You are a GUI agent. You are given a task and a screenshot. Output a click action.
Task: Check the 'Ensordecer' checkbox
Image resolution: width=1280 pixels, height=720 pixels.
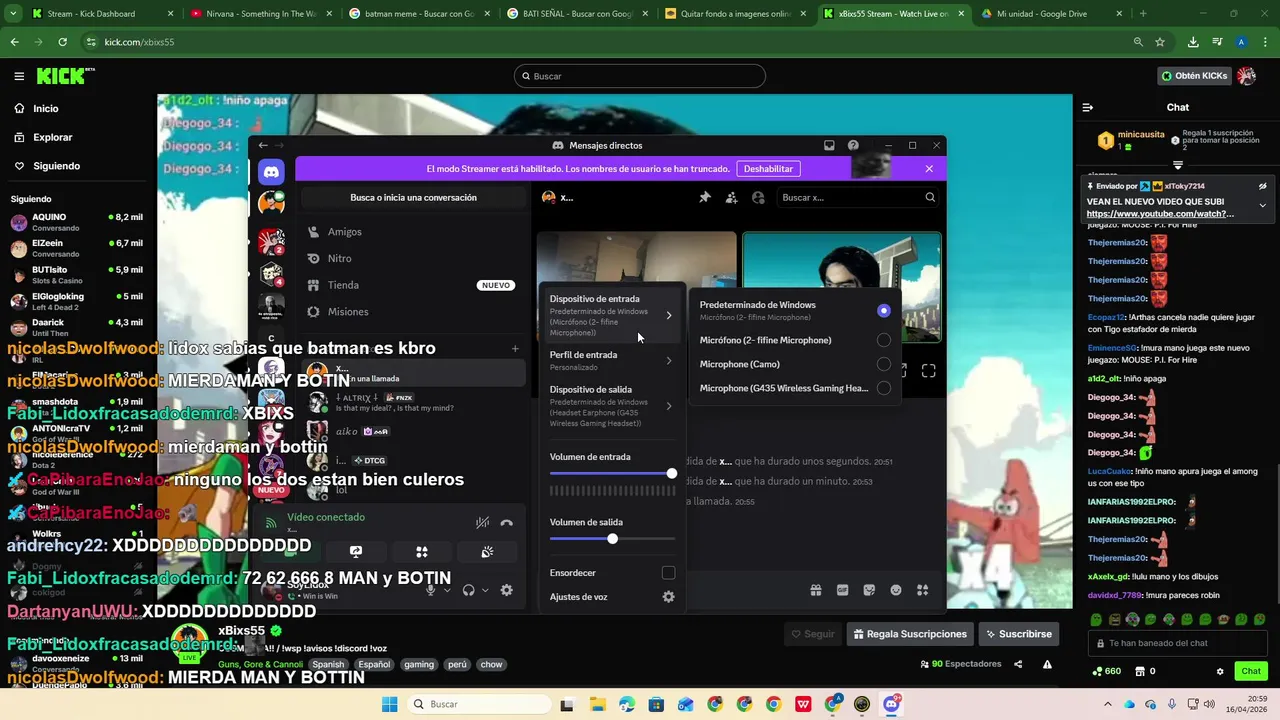pyautogui.click(x=668, y=573)
